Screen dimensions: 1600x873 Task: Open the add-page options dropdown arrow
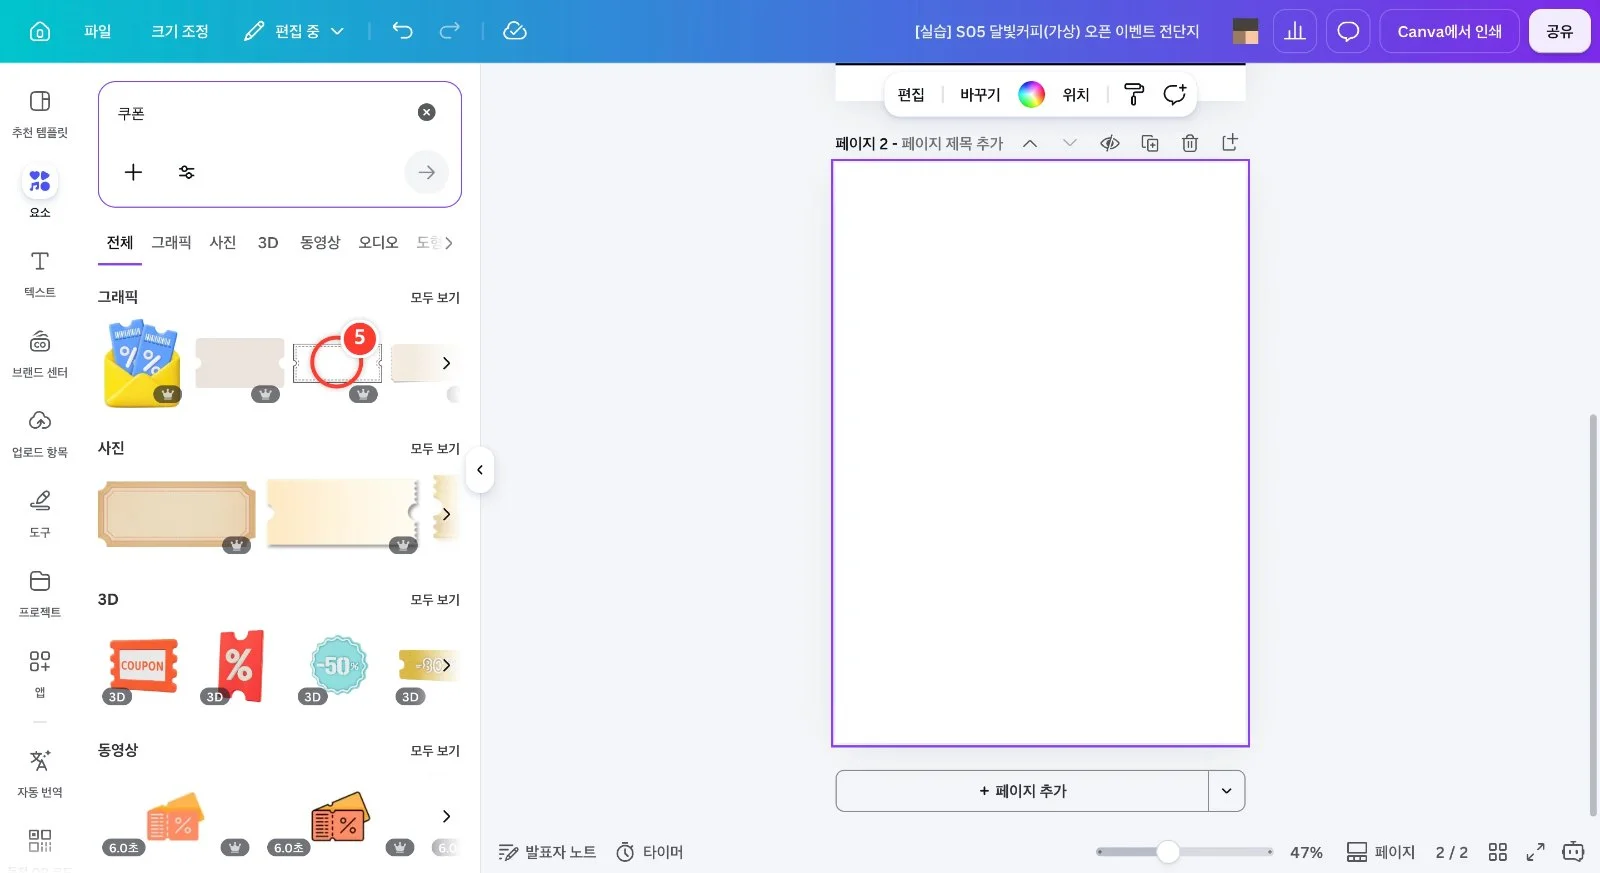point(1227,791)
